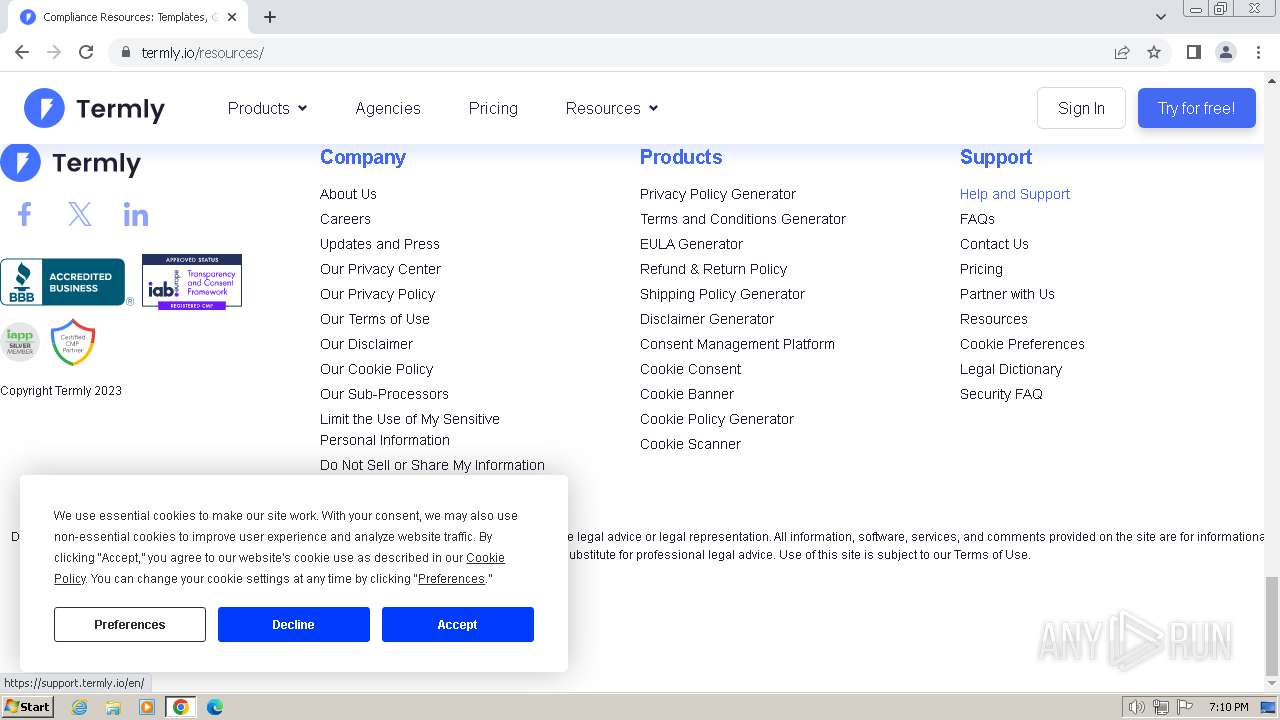Open a new browser tab with plus
Viewport: 1280px width, 720px height.
pyautogui.click(x=270, y=17)
